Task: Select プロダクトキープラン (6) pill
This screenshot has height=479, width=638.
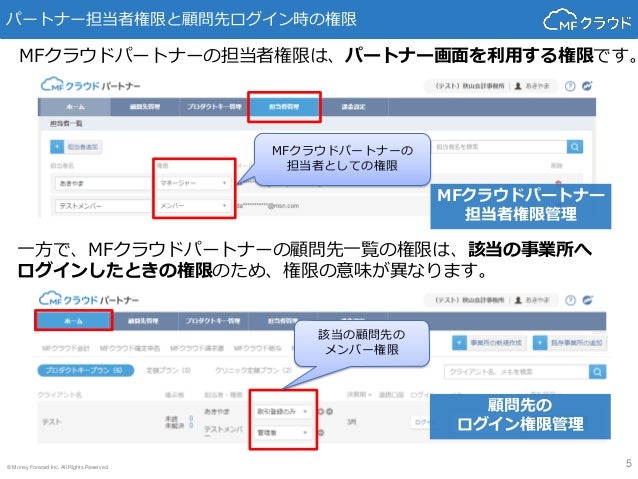Action: click(85, 370)
